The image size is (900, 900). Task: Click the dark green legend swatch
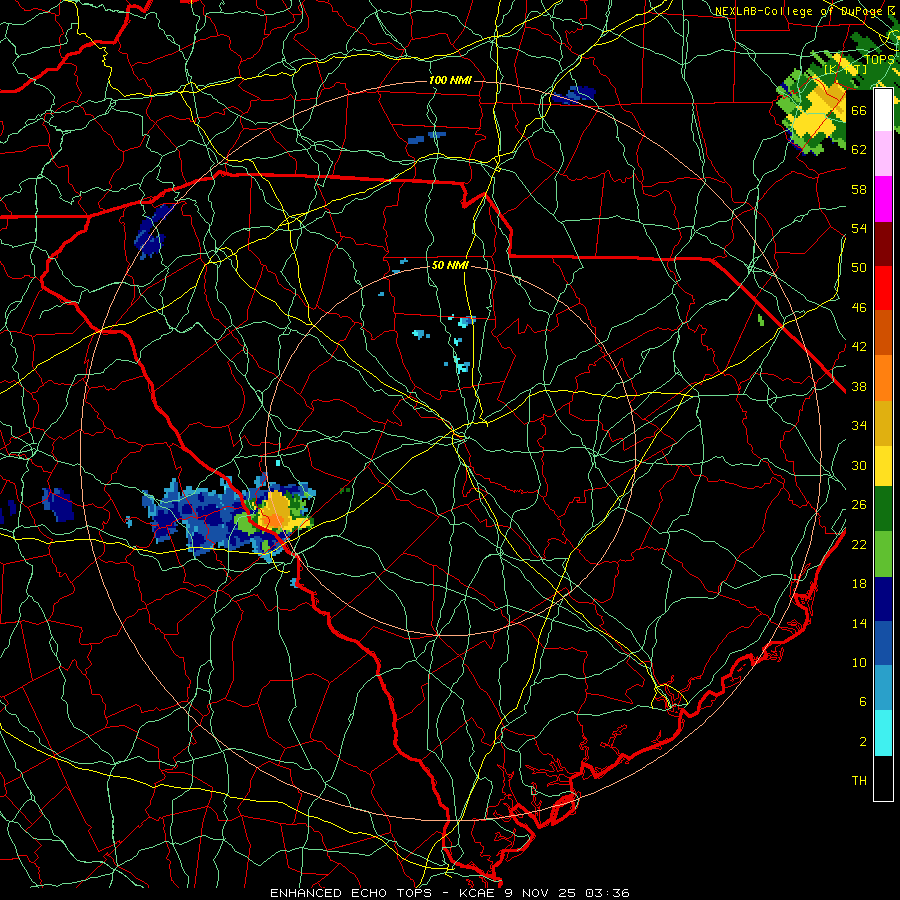click(883, 509)
